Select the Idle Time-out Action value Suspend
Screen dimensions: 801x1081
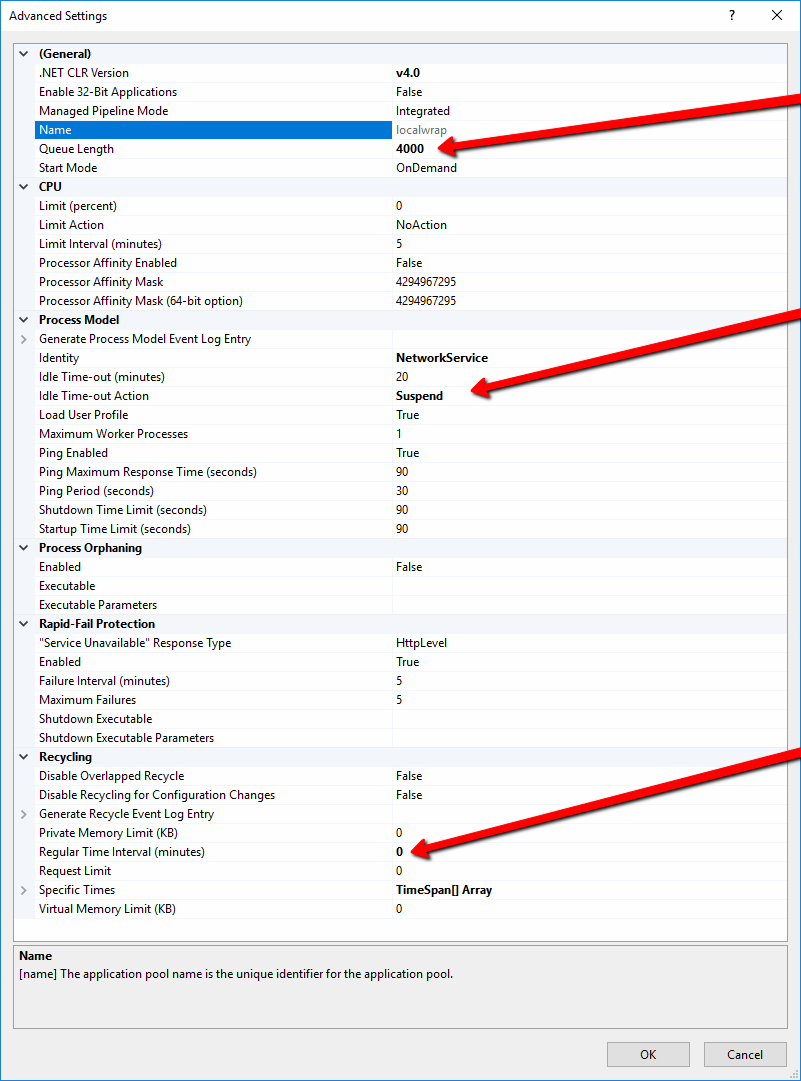tap(419, 396)
